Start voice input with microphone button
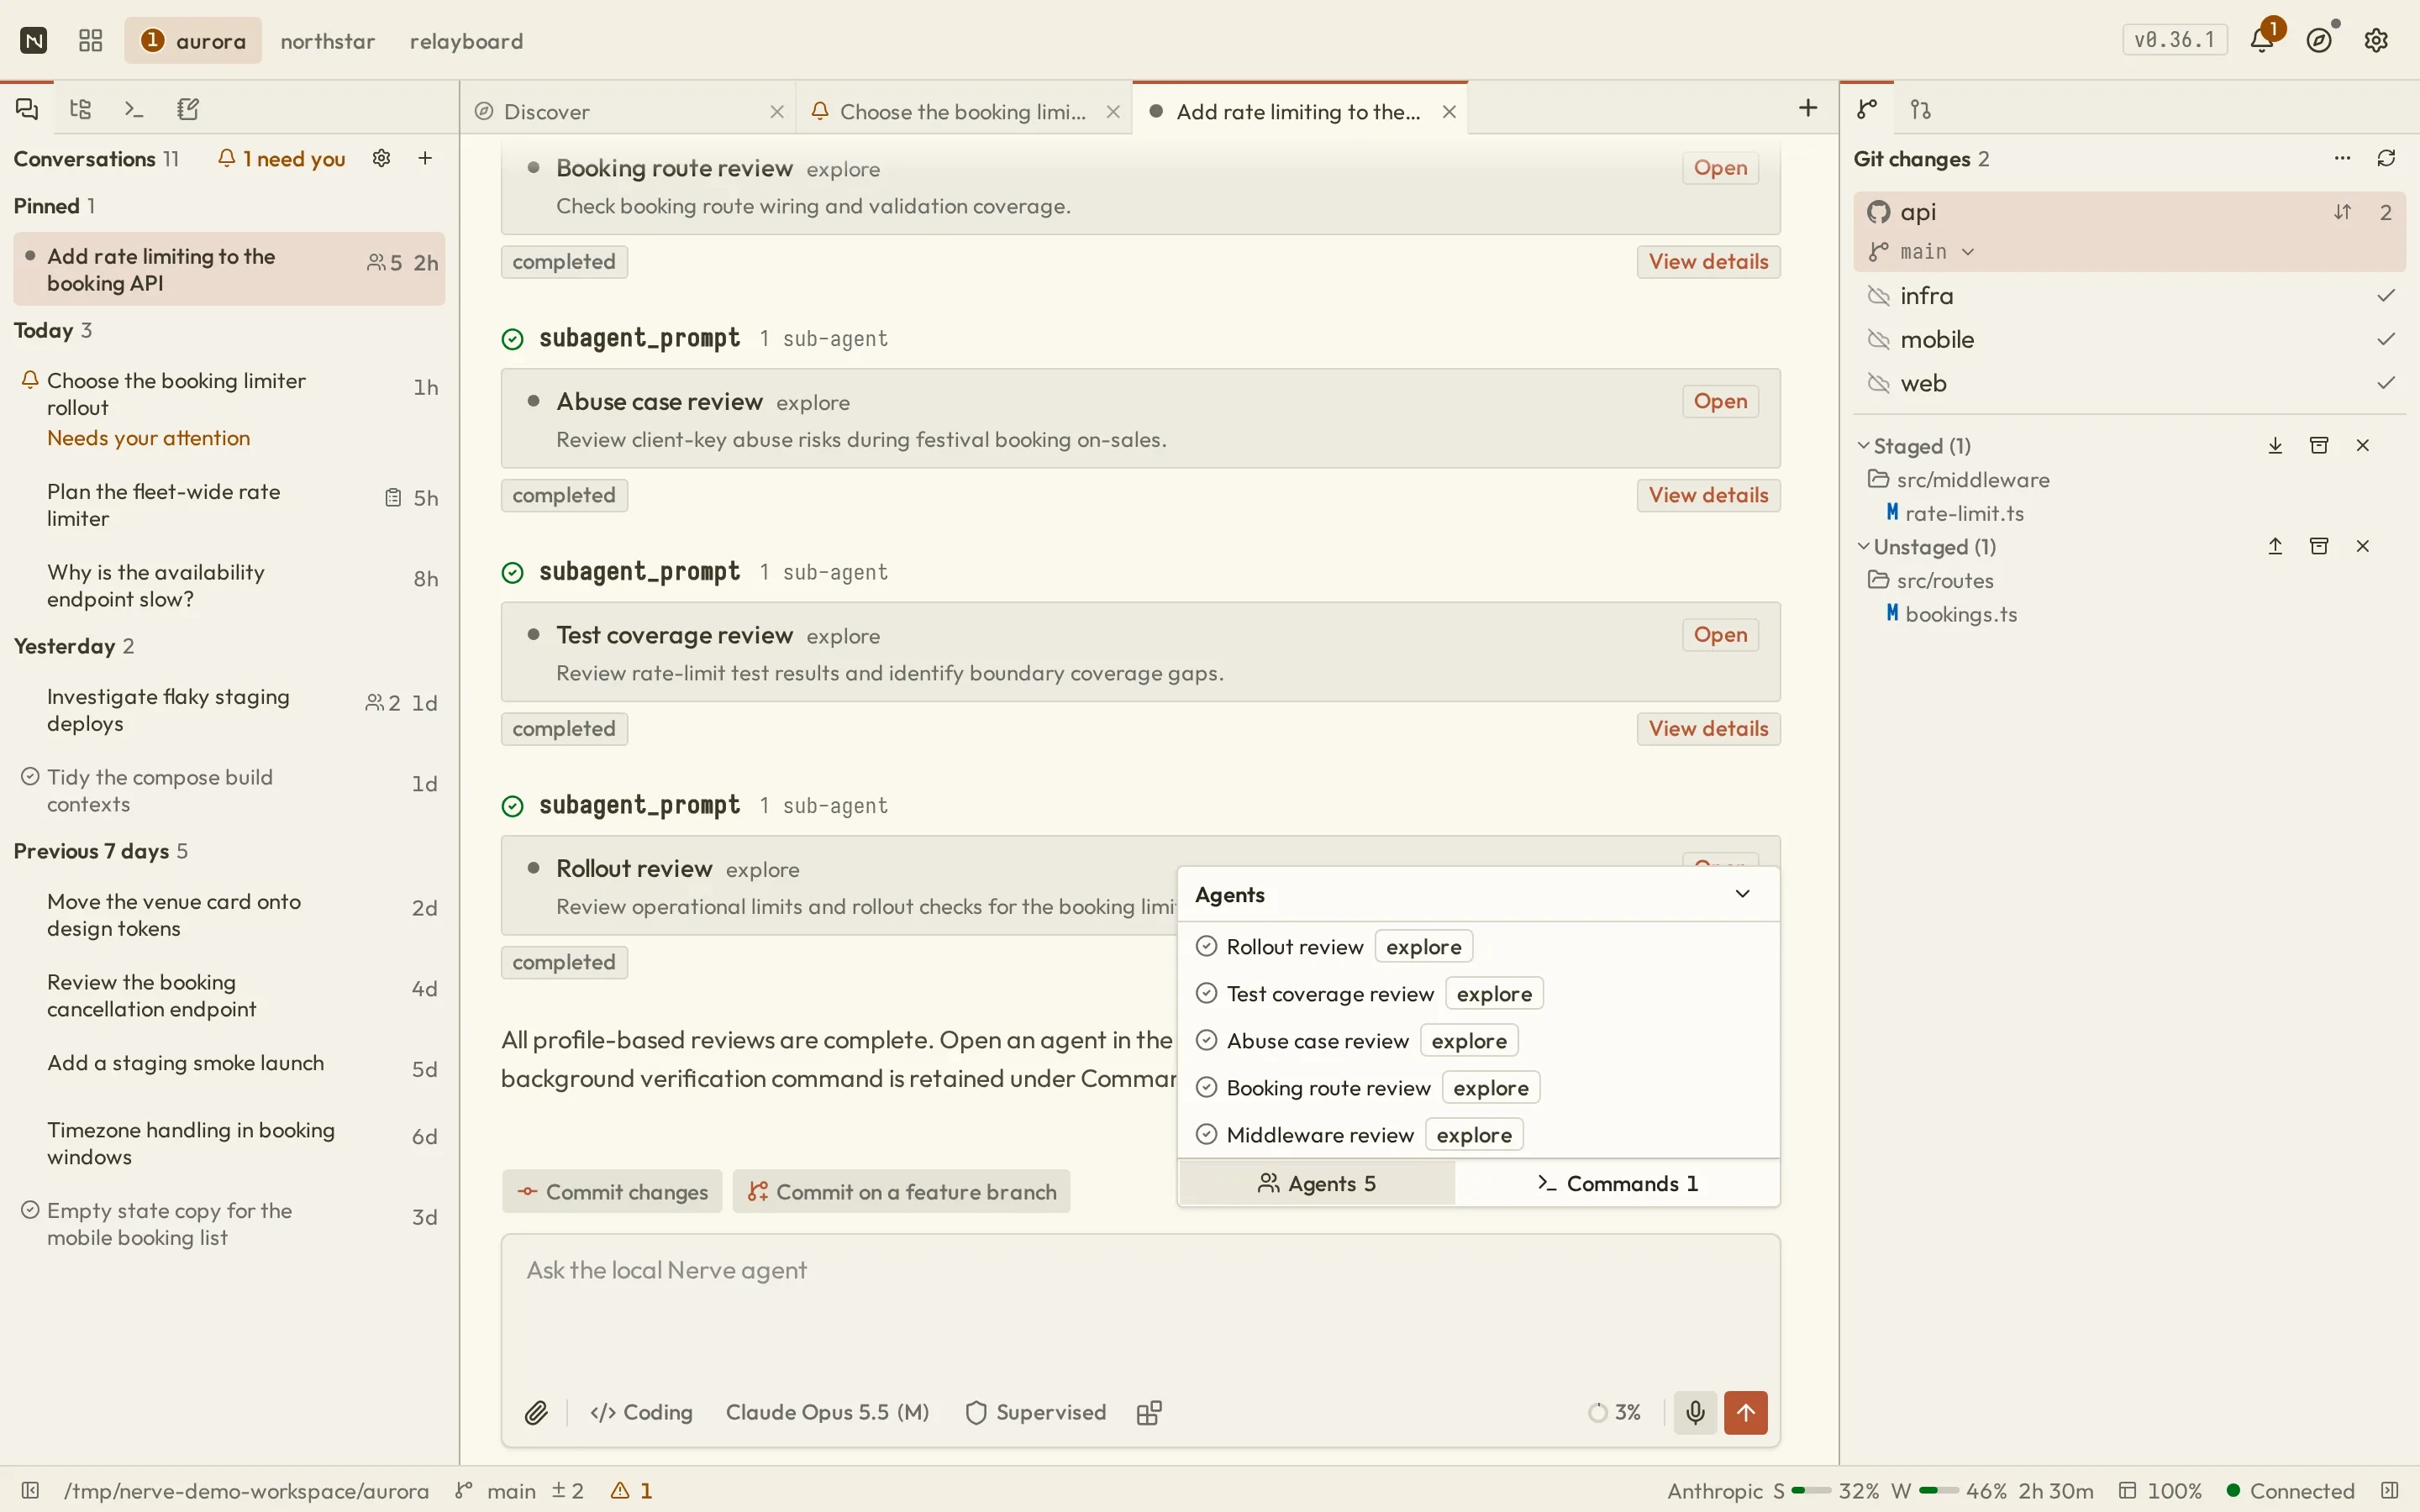This screenshot has width=2420, height=1512. (1696, 1412)
